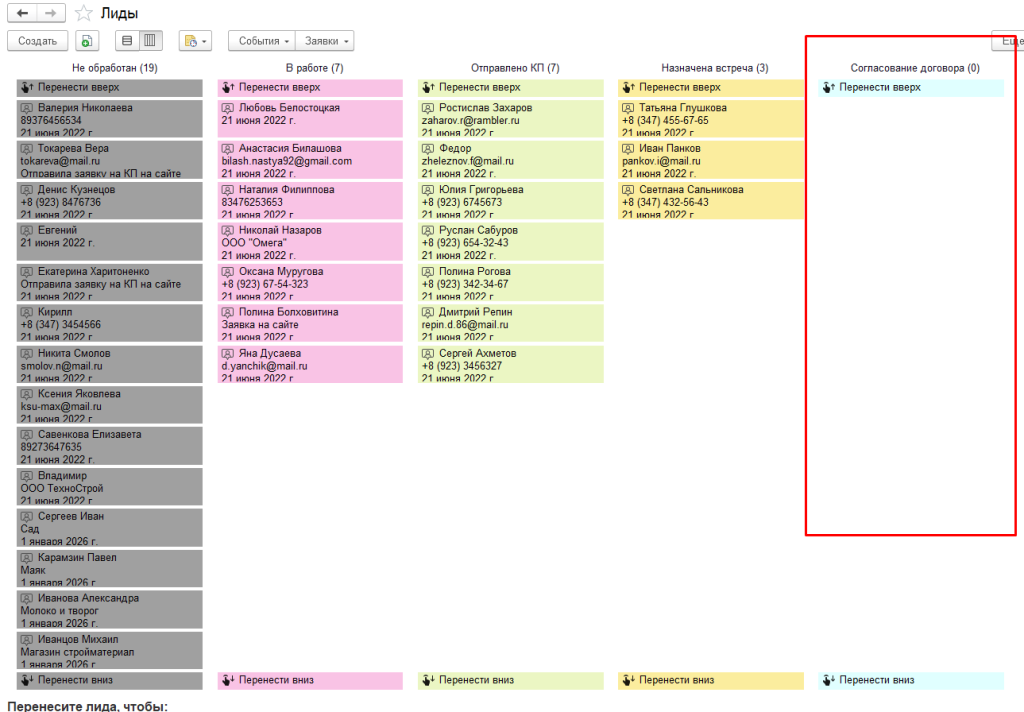Click contact icon on Иванова Александра card
The width and height of the screenshot is (1024, 712).
pyautogui.click(x=27, y=598)
